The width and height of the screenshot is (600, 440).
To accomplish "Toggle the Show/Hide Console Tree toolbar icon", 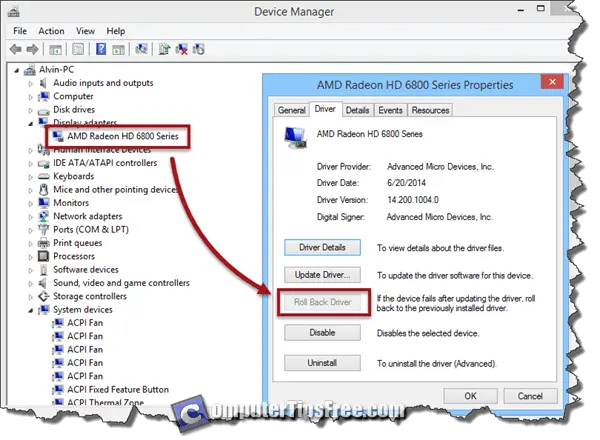I will 55,49.
